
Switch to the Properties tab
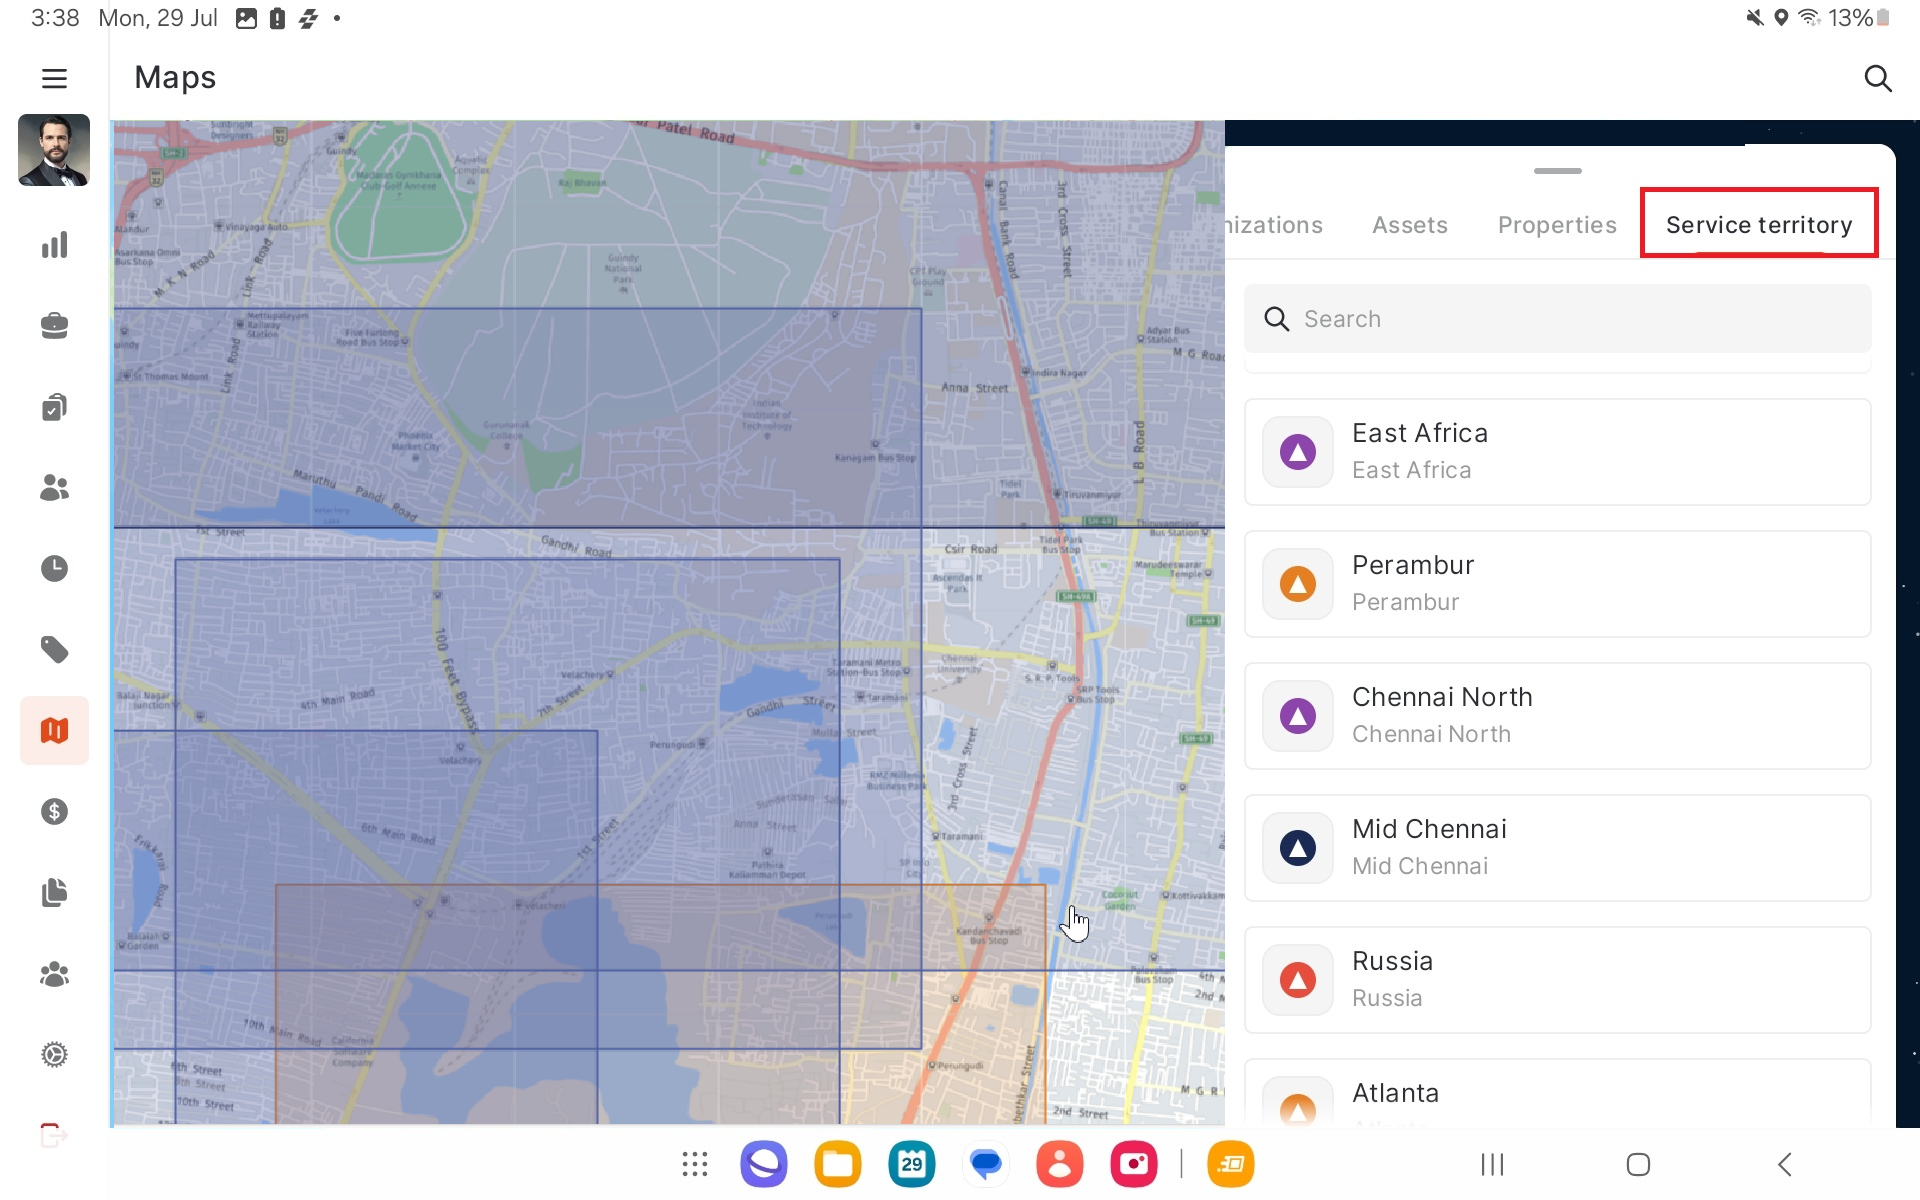pyautogui.click(x=1556, y=225)
